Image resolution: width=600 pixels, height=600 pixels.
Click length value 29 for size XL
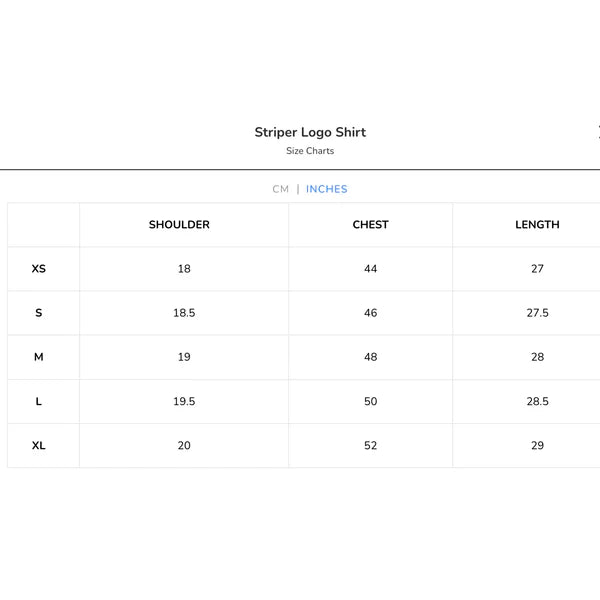(537, 445)
